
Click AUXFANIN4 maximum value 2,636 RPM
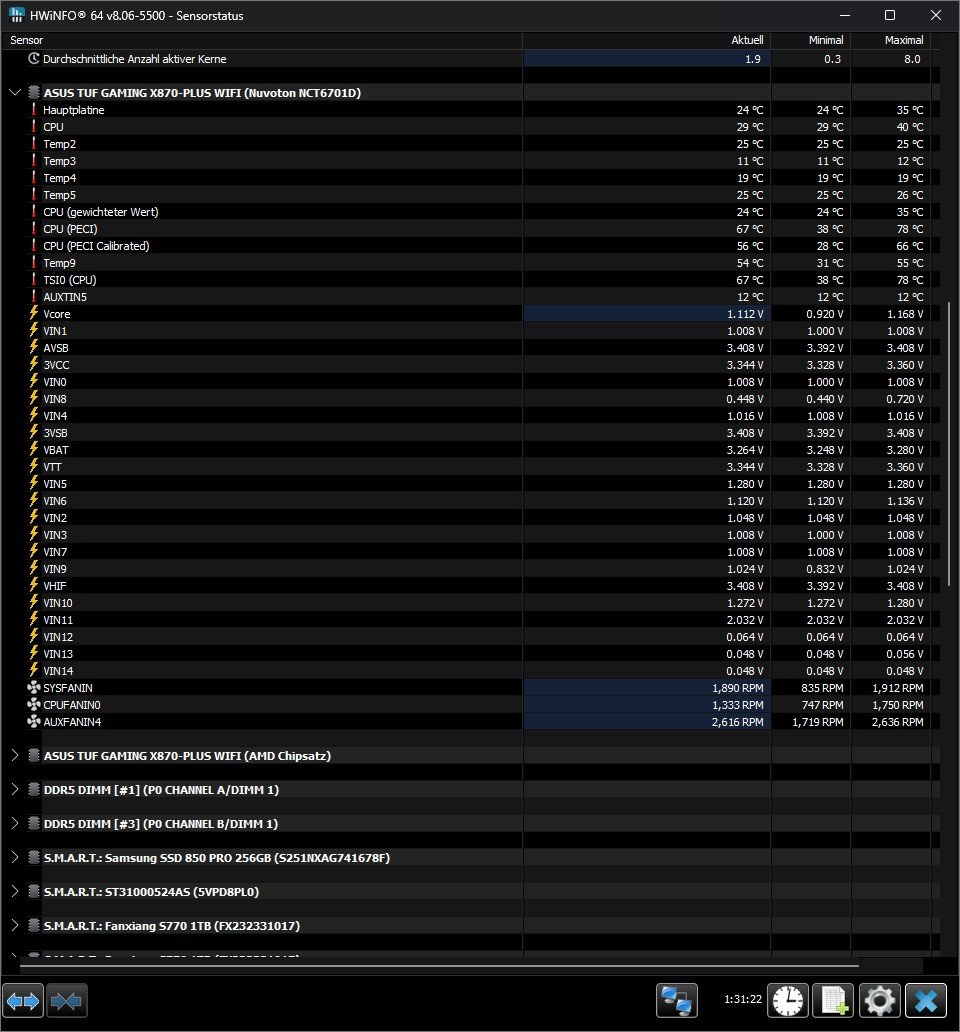[x=897, y=722]
